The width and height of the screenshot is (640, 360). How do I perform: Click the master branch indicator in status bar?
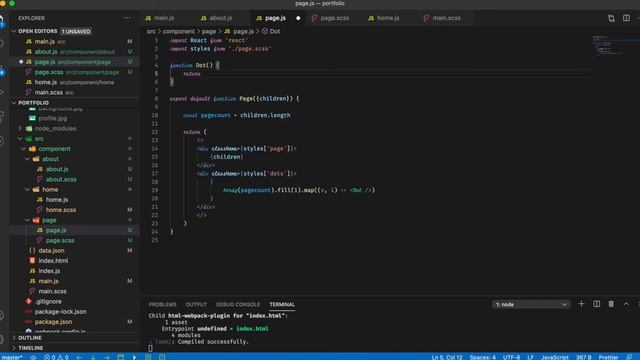coord(11,357)
